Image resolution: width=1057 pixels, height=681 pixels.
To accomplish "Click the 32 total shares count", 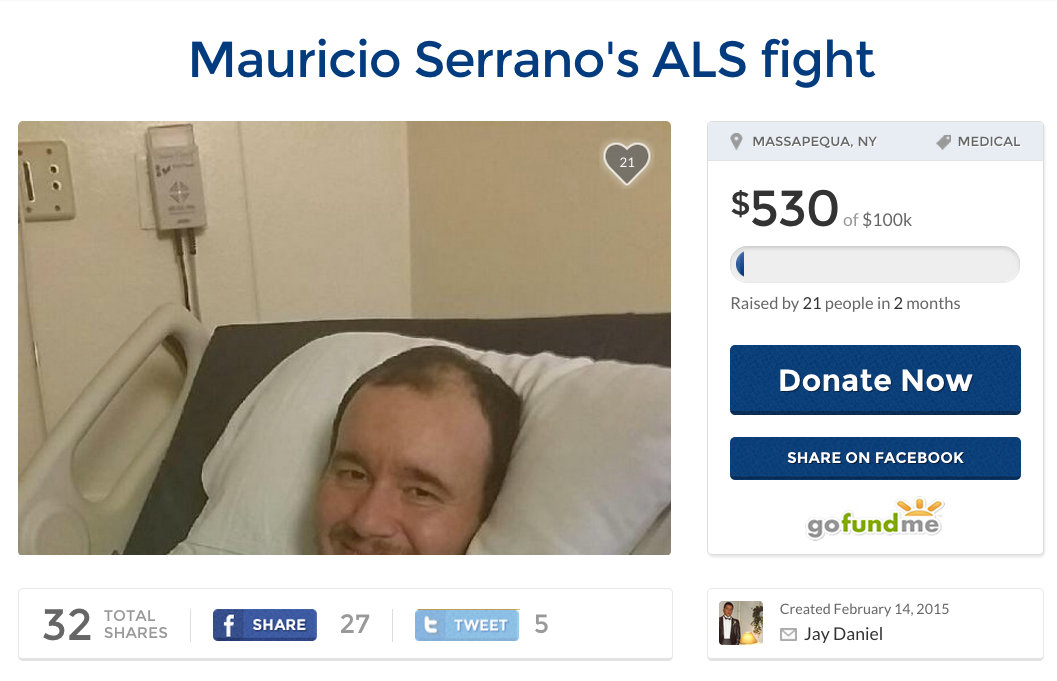I will point(66,625).
